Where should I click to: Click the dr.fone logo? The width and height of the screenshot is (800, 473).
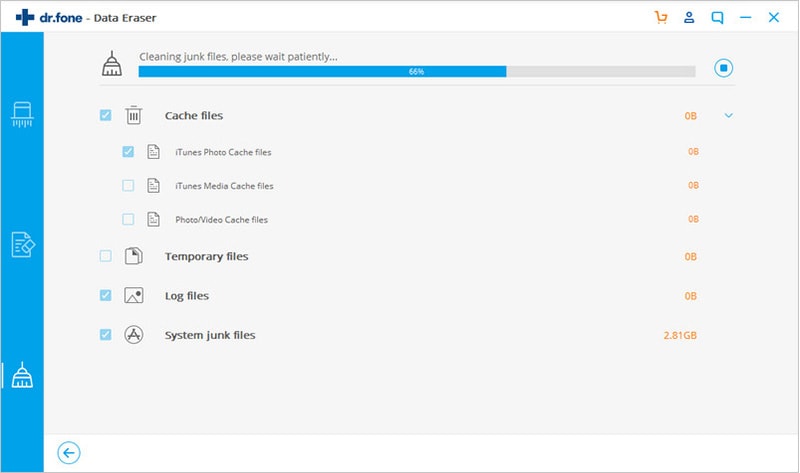(x=49, y=17)
